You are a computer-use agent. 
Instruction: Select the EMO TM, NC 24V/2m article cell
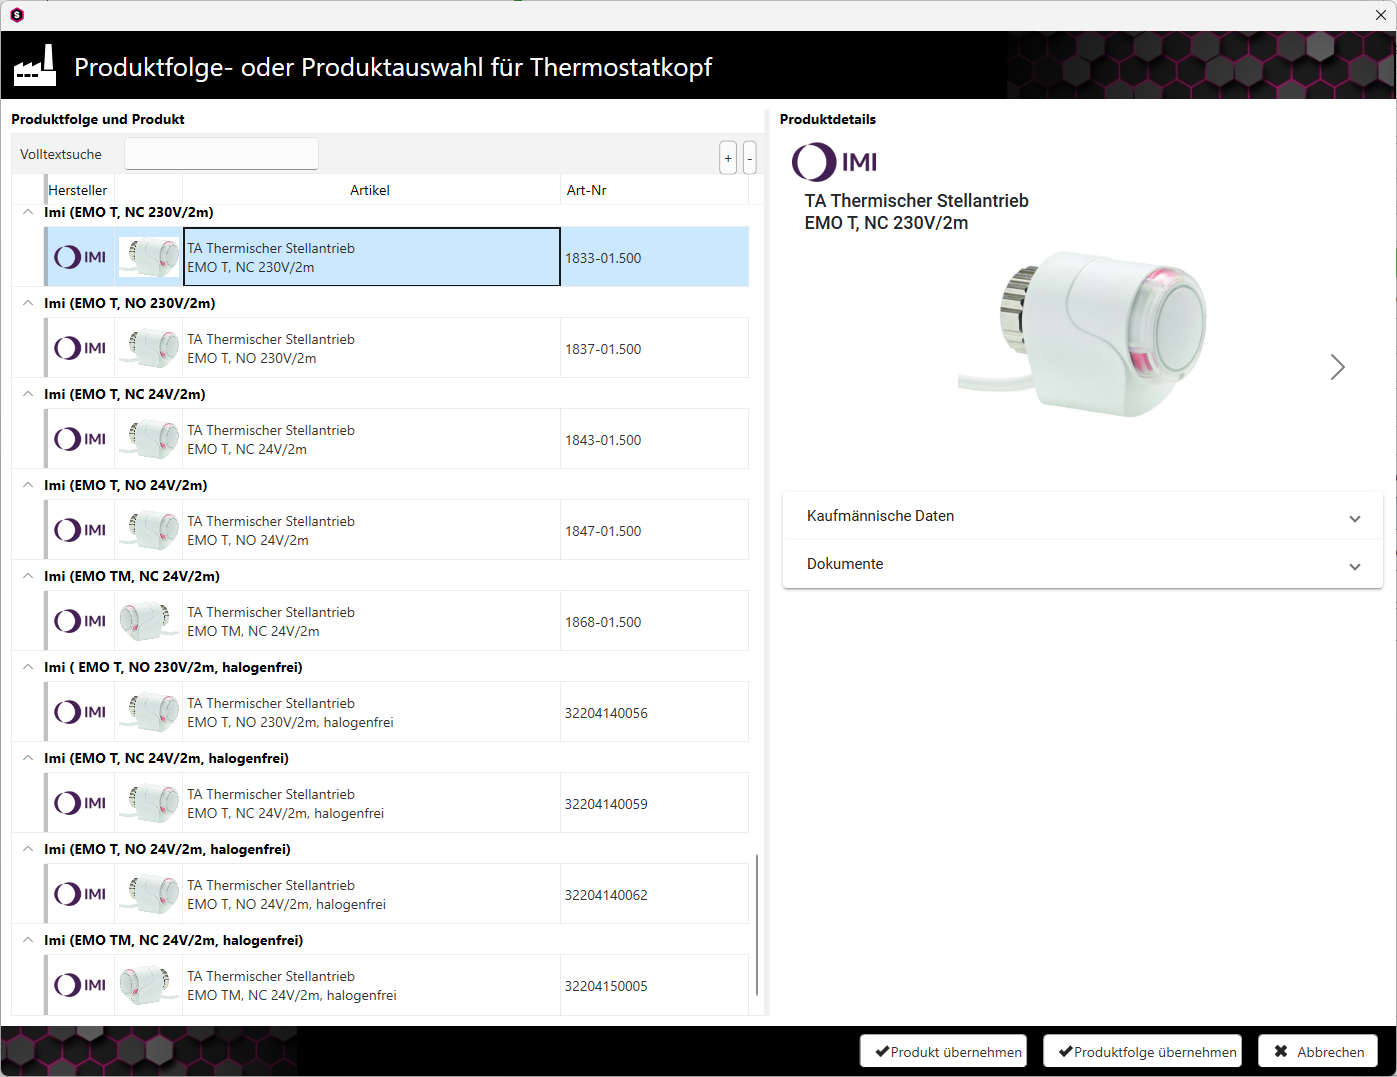(372, 621)
